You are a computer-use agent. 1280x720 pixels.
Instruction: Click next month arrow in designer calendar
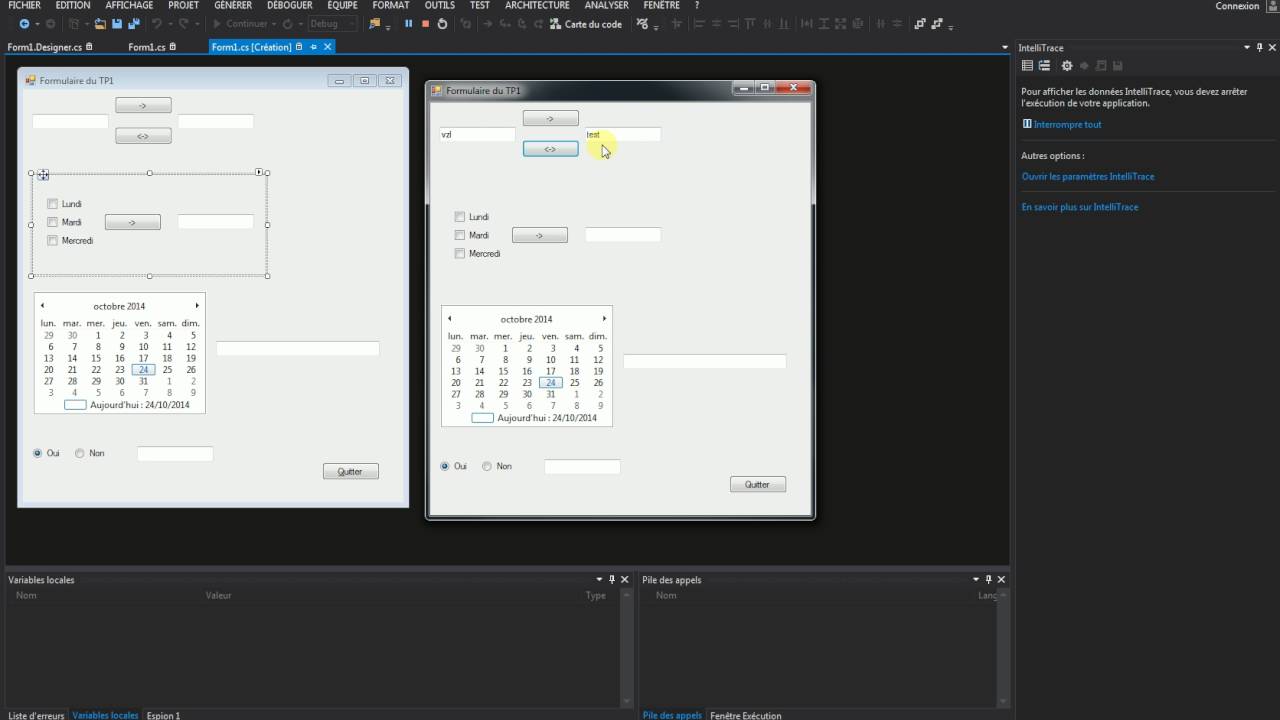coord(197,306)
